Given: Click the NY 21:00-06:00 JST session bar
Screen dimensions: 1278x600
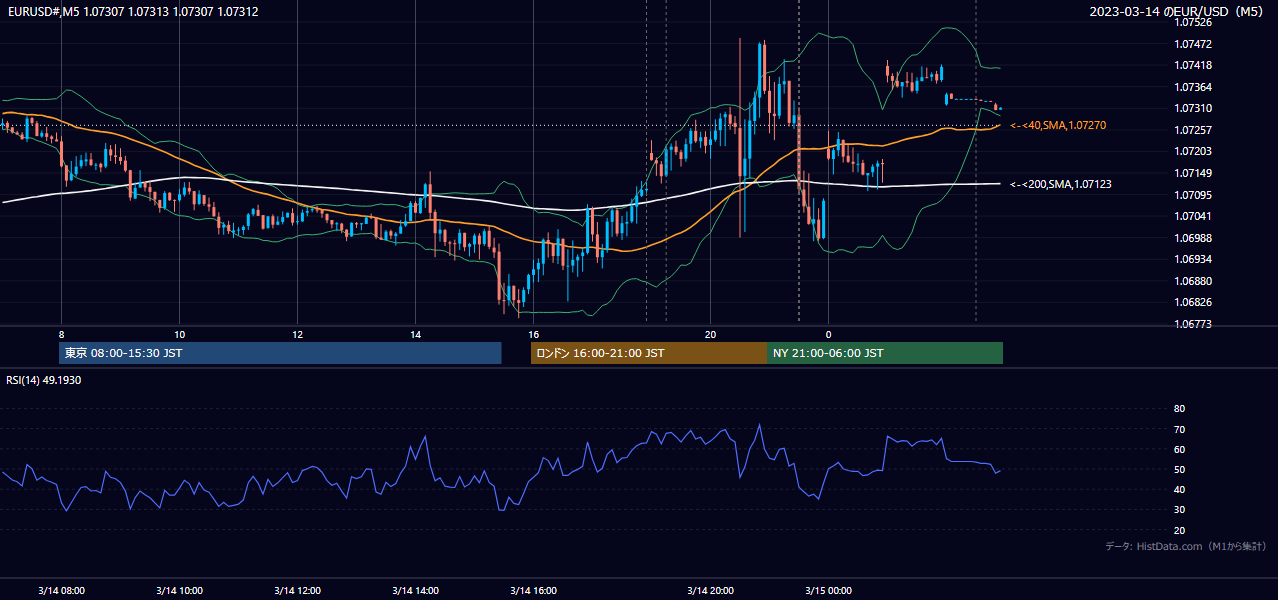Looking at the screenshot, I should 885,353.
